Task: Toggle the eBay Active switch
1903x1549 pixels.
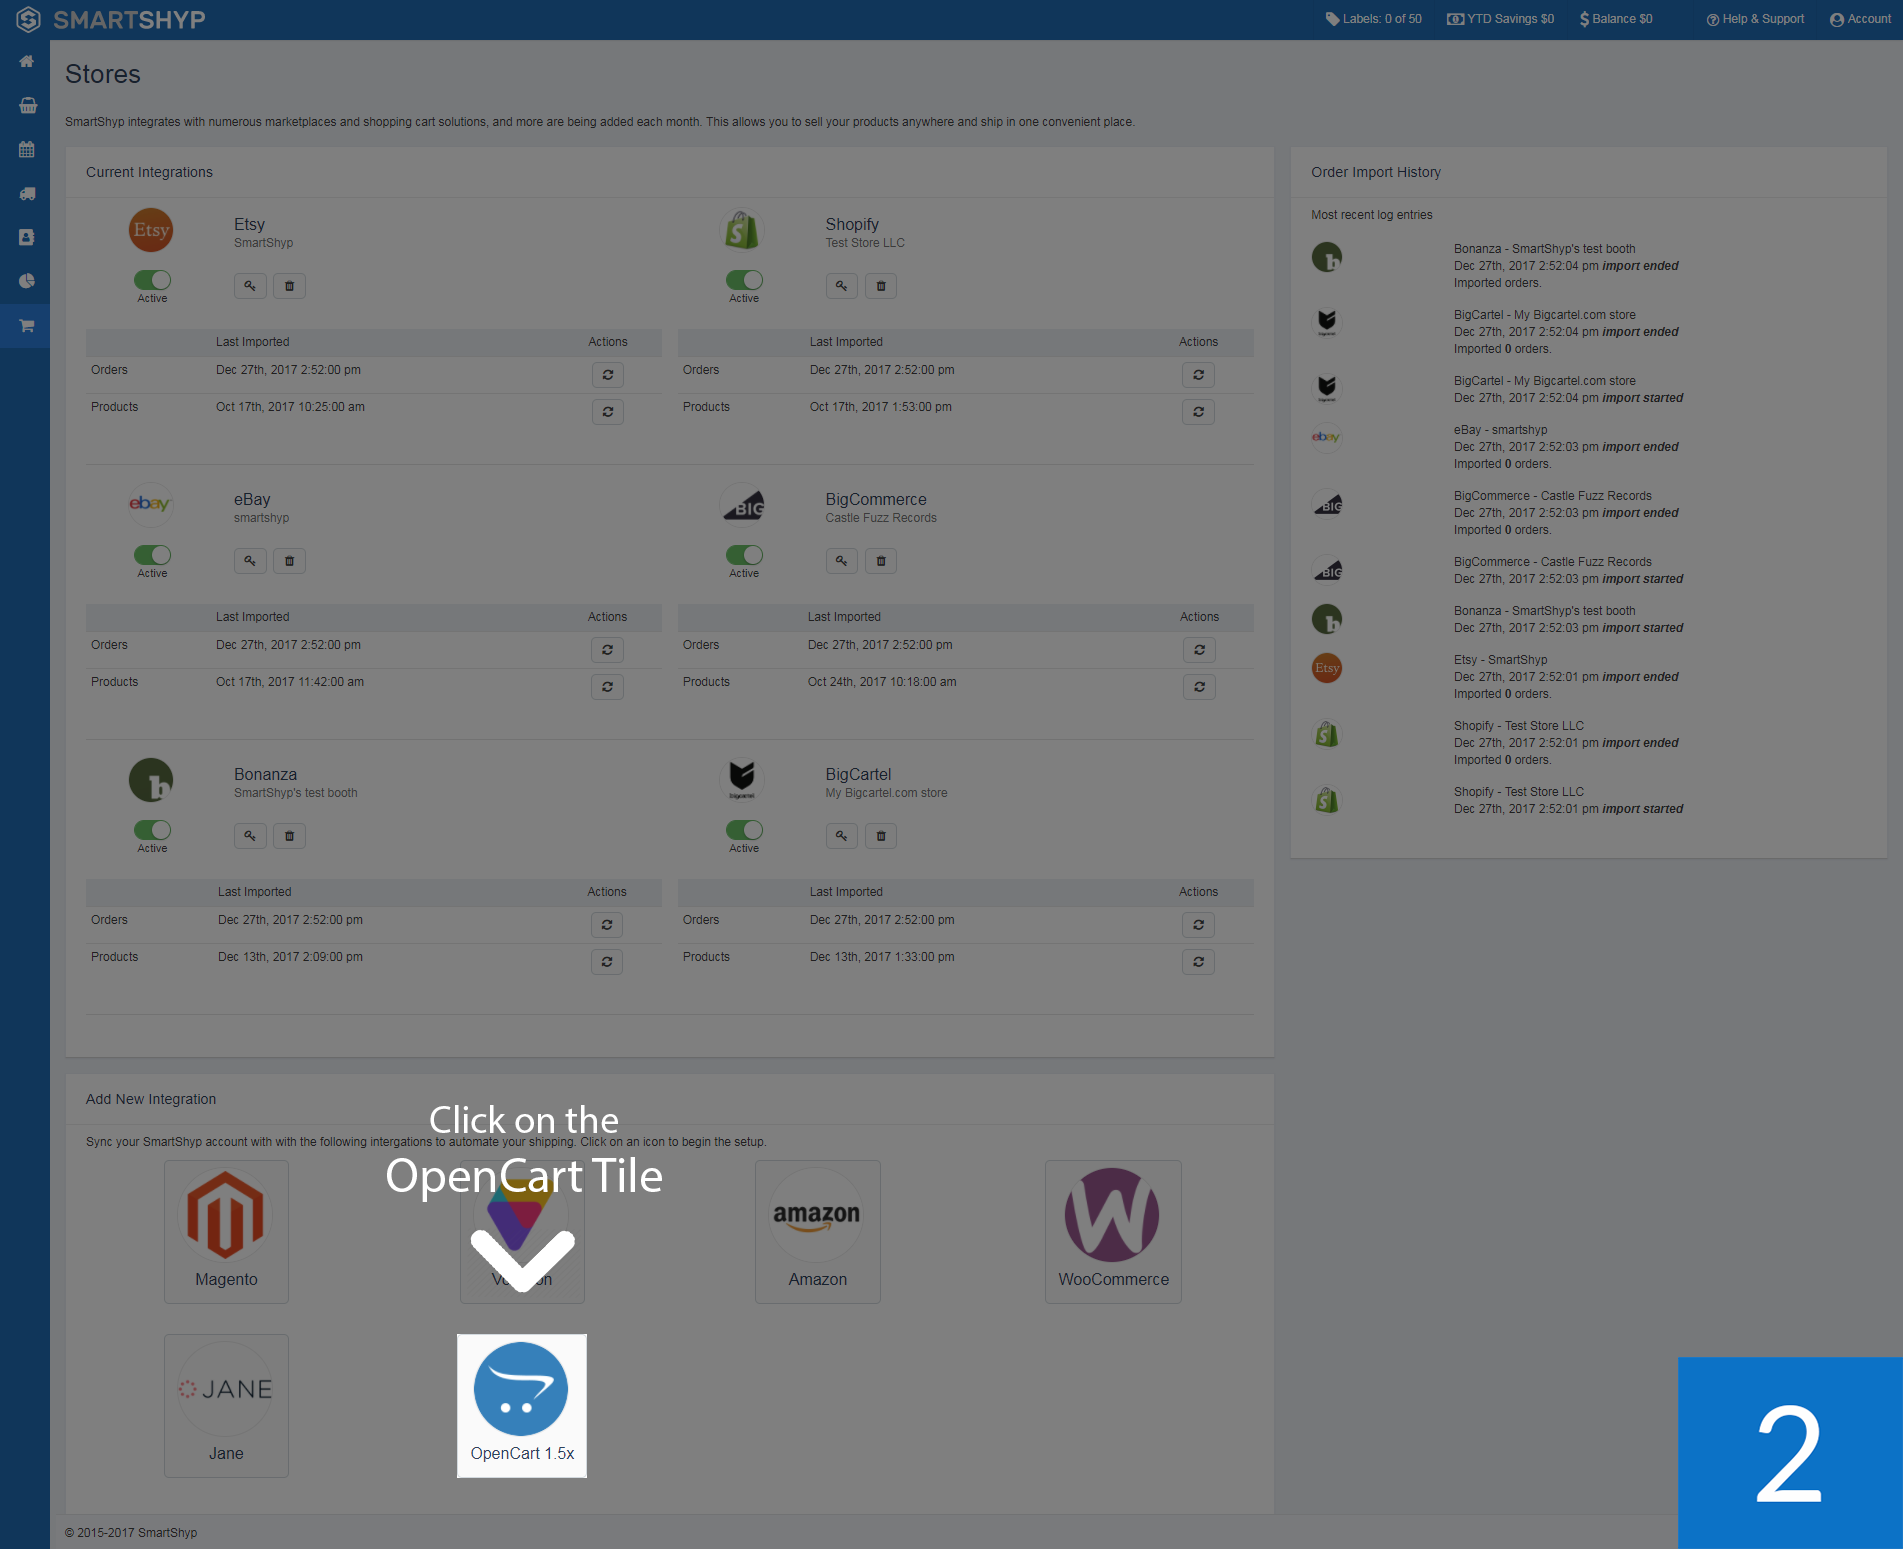Action: click(x=152, y=555)
